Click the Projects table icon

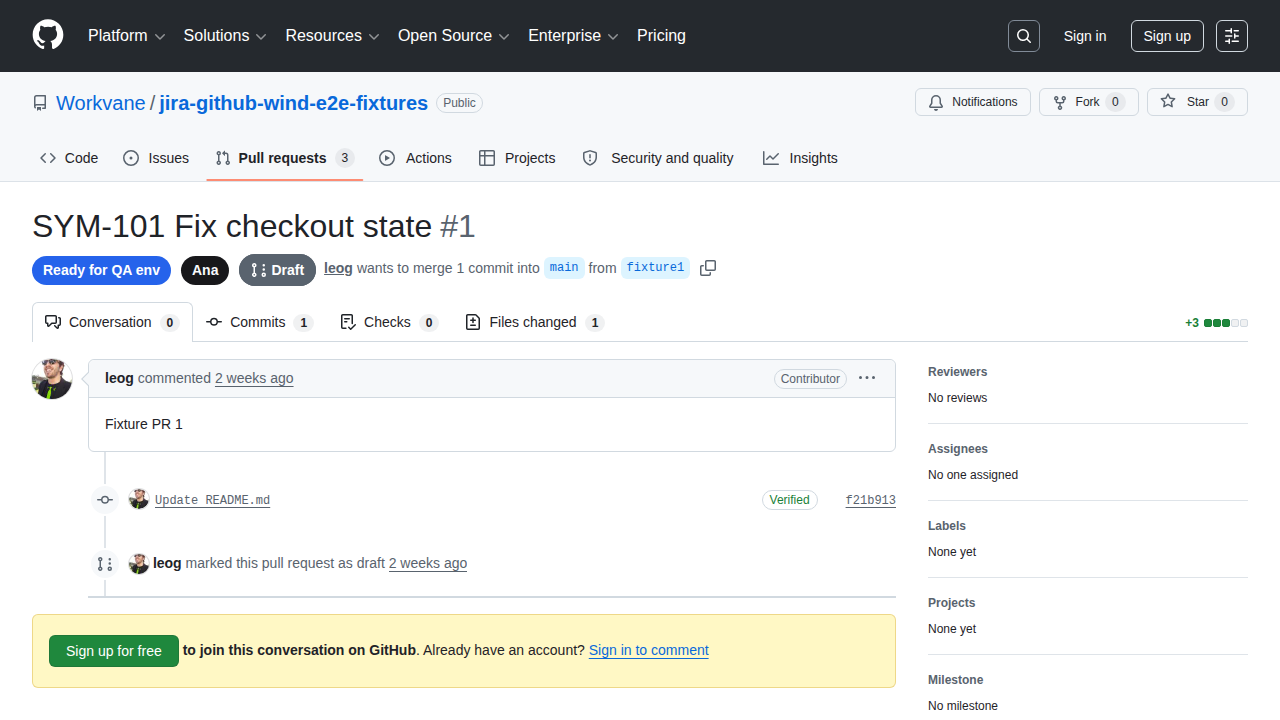point(487,158)
